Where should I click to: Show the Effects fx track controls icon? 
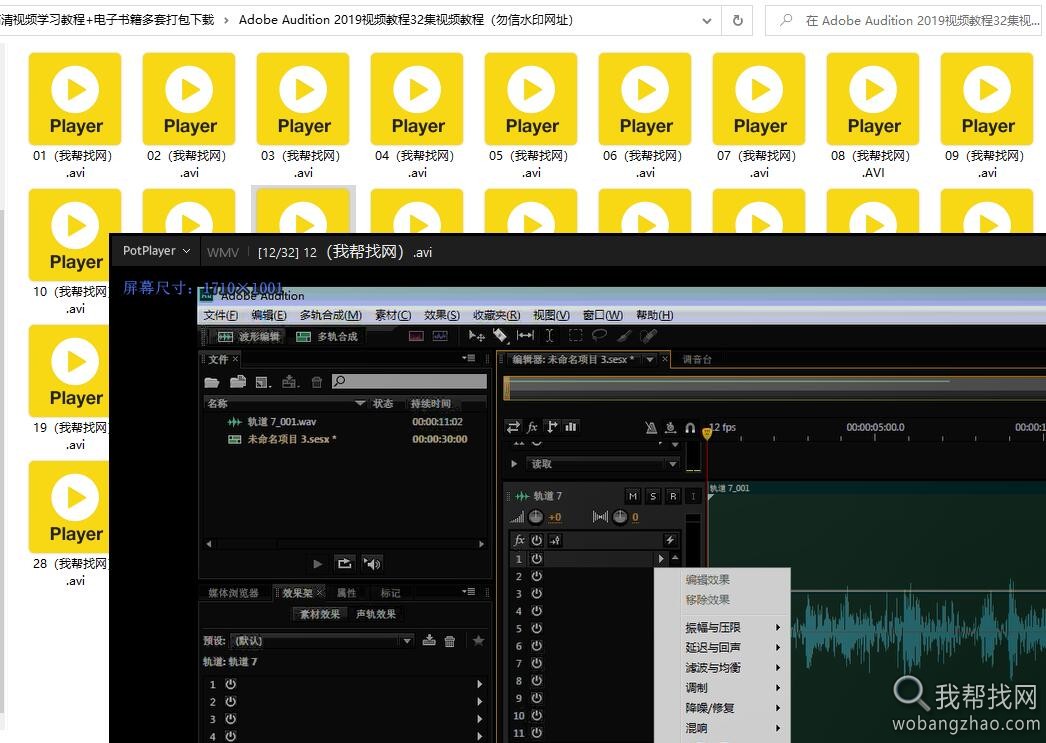(x=532, y=427)
